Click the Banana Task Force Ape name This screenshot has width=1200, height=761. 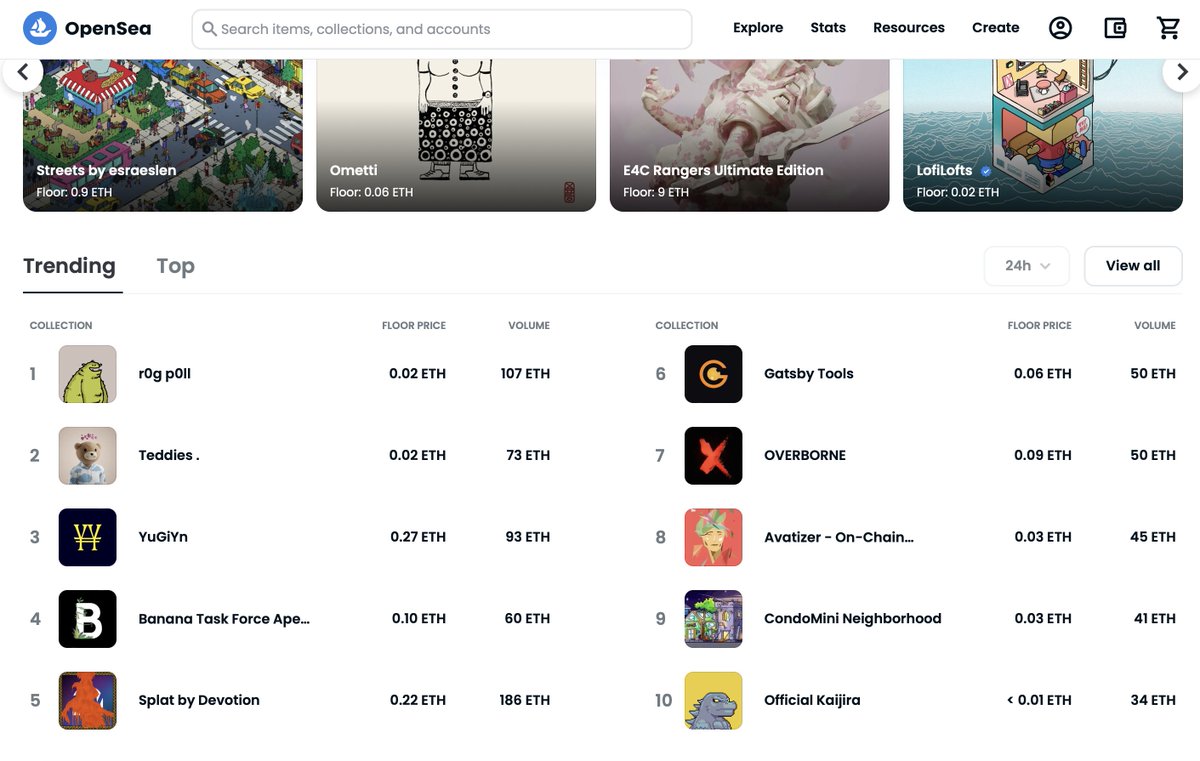[224, 619]
